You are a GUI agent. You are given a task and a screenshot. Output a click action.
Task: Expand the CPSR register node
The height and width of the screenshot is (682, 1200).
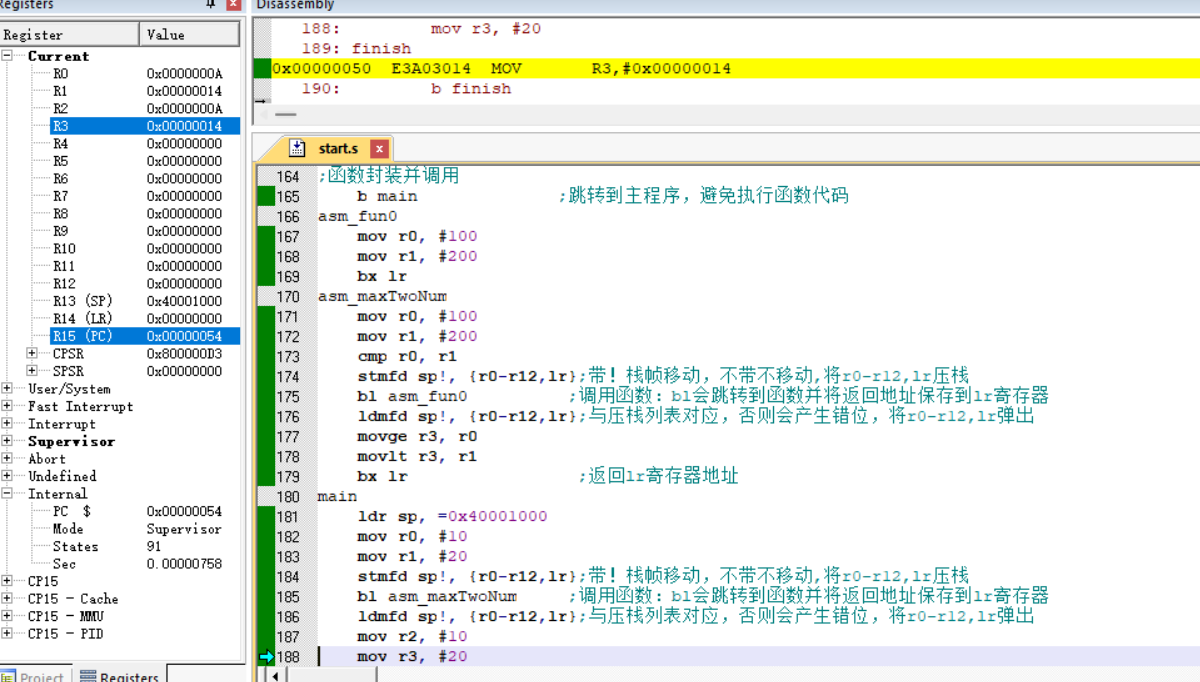(x=32, y=353)
